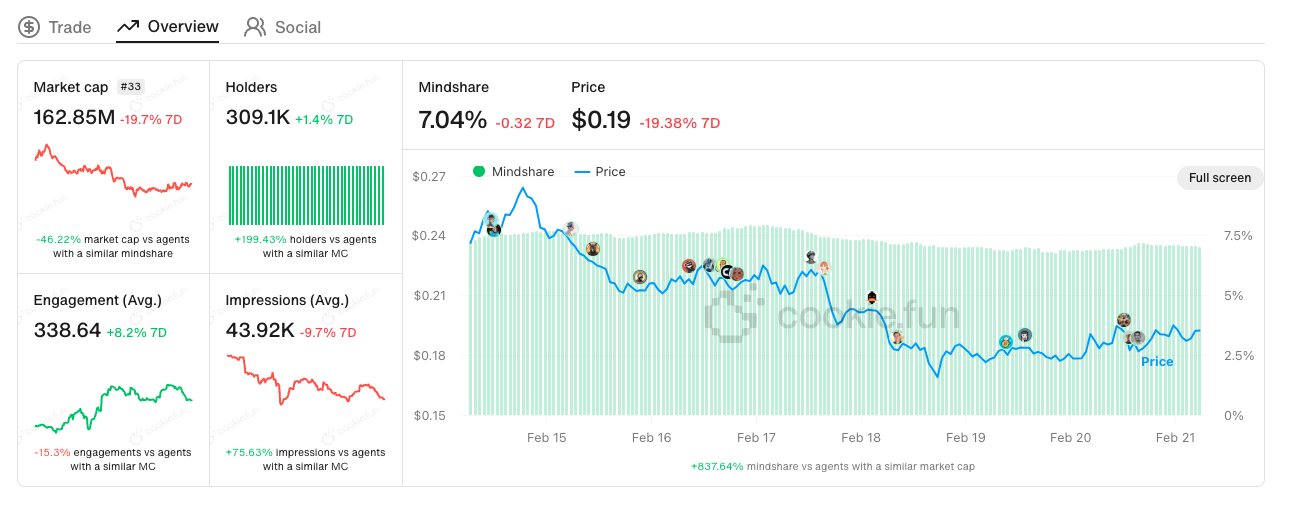1298x508 pixels.
Task: Toggle the Price line in chart legend
Action: pyautogui.click(x=600, y=172)
